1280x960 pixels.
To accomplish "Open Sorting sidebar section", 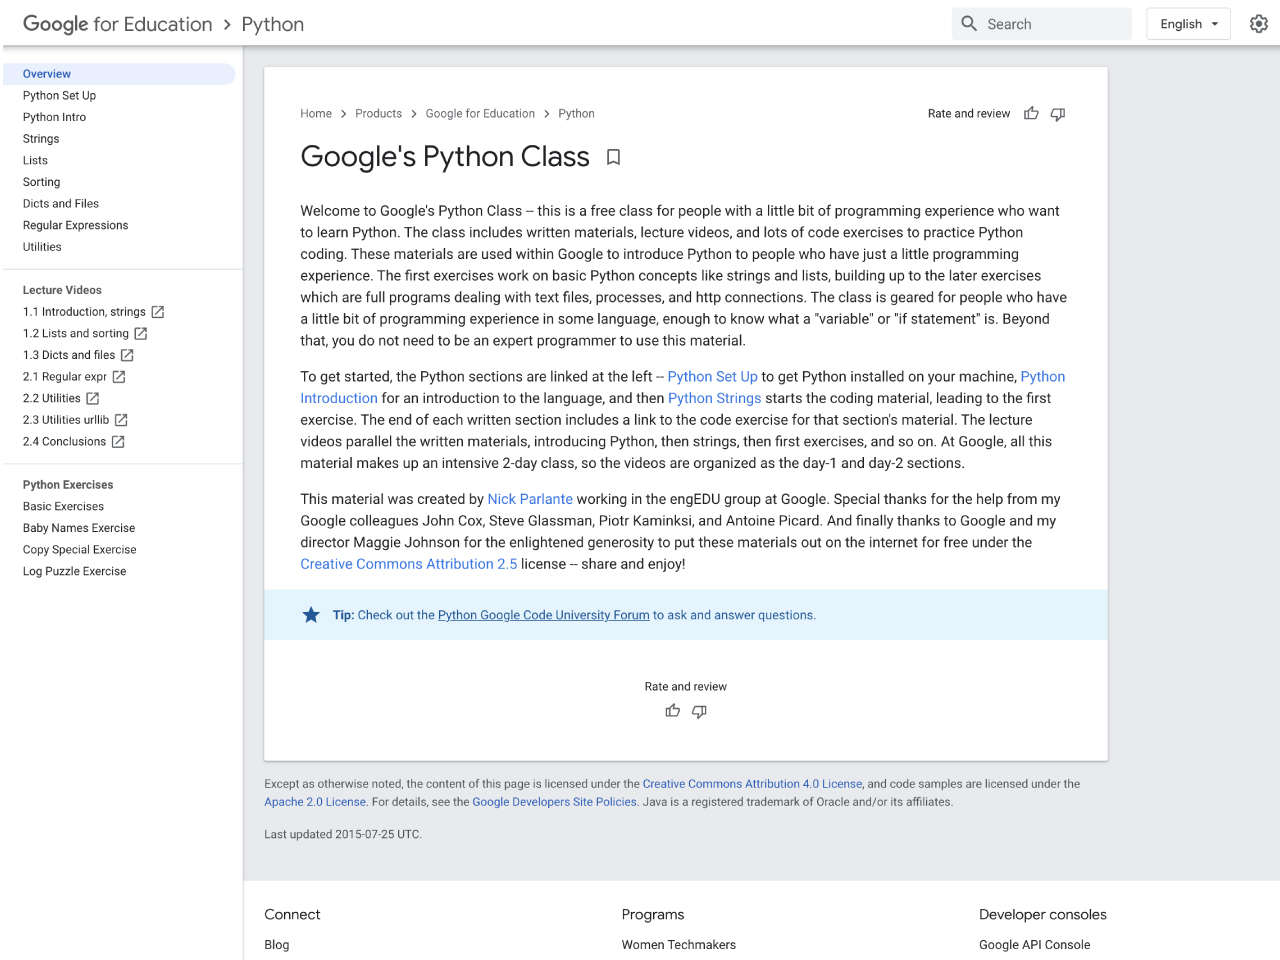I will pyautogui.click(x=41, y=182).
